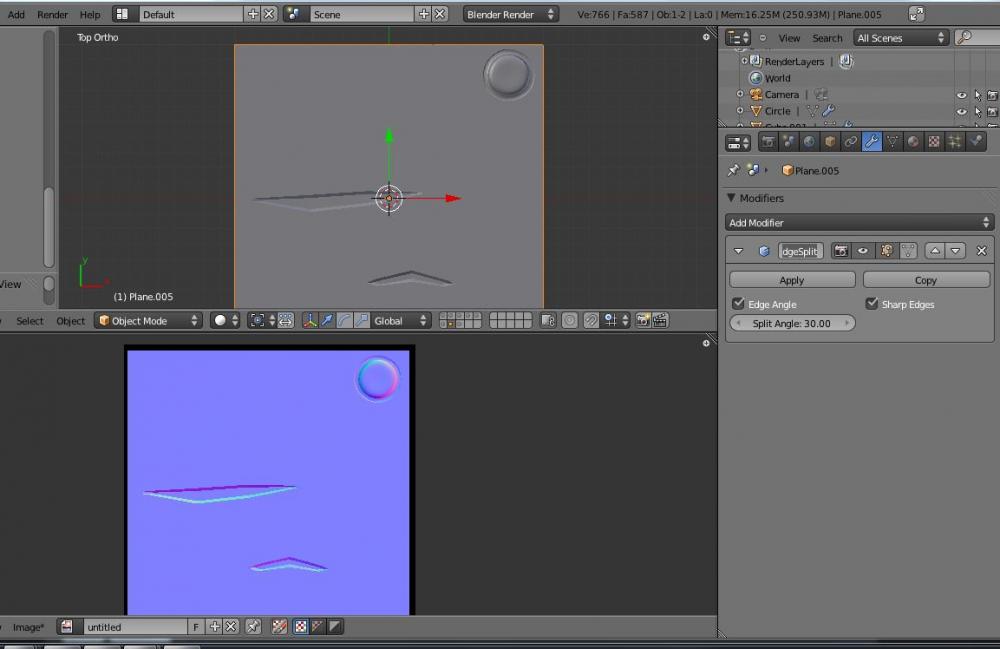Move the EdgeSplit modifier up the stack
Viewport: 1000px width, 649px height.
point(935,251)
